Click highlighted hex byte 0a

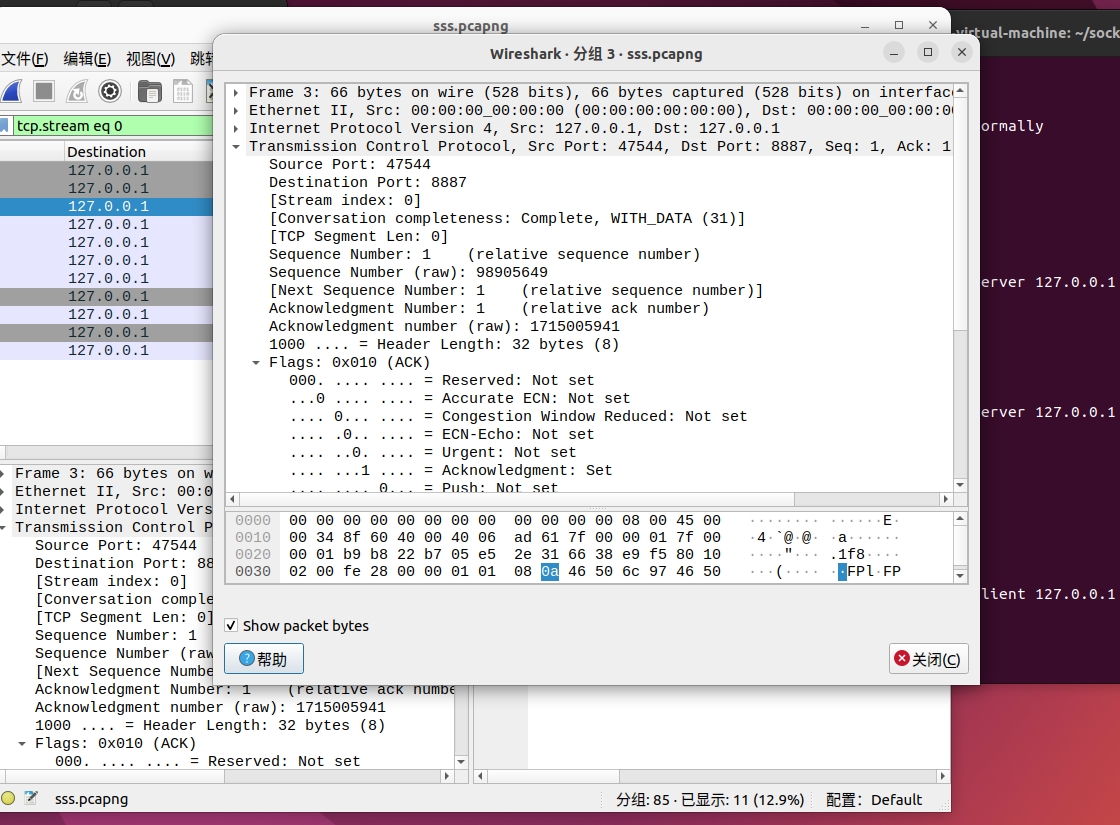coord(550,571)
